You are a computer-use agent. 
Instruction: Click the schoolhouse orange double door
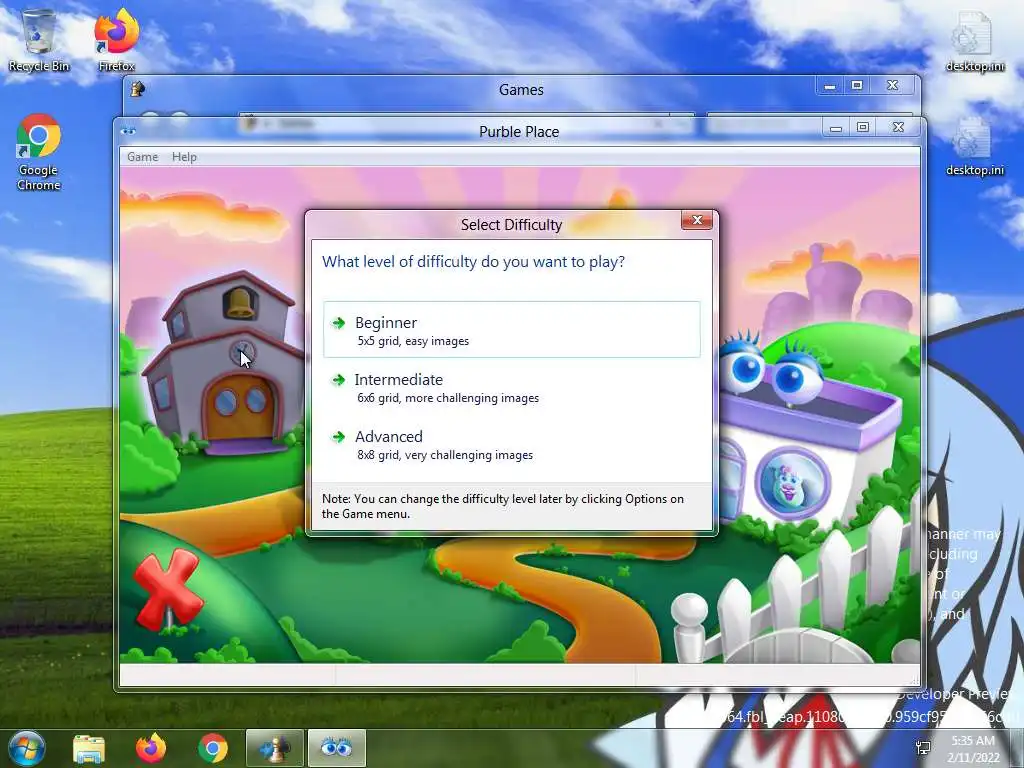click(240, 409)
